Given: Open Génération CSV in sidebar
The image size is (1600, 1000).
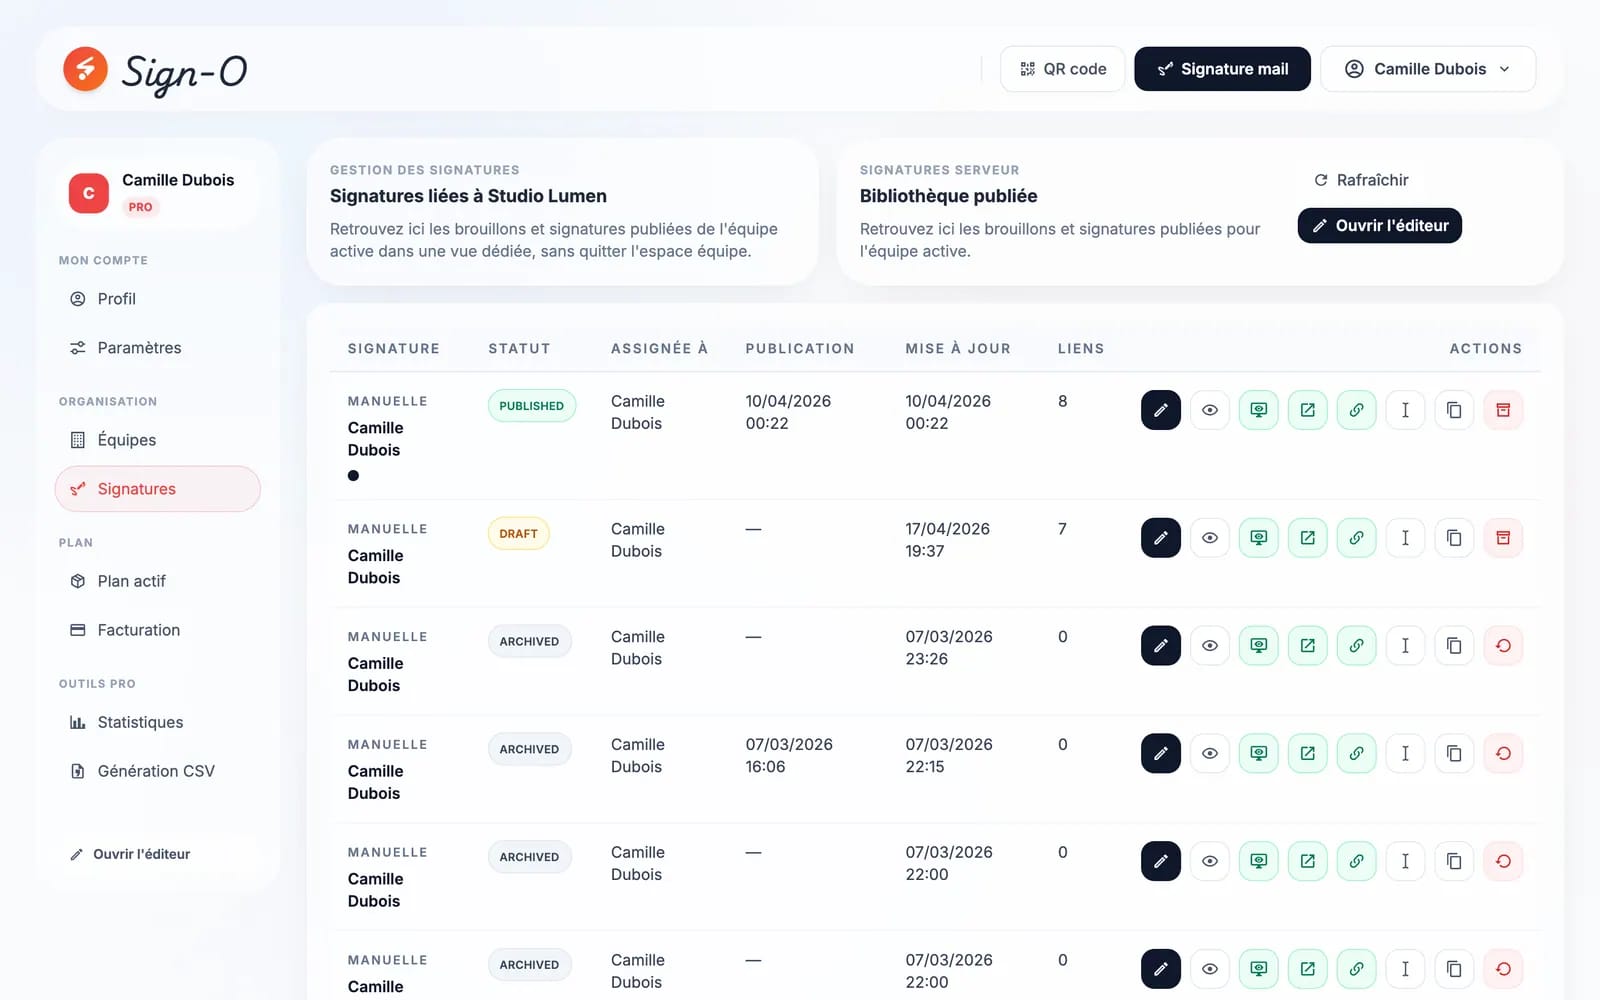Looking at the screenshot, I should [158, 771].
